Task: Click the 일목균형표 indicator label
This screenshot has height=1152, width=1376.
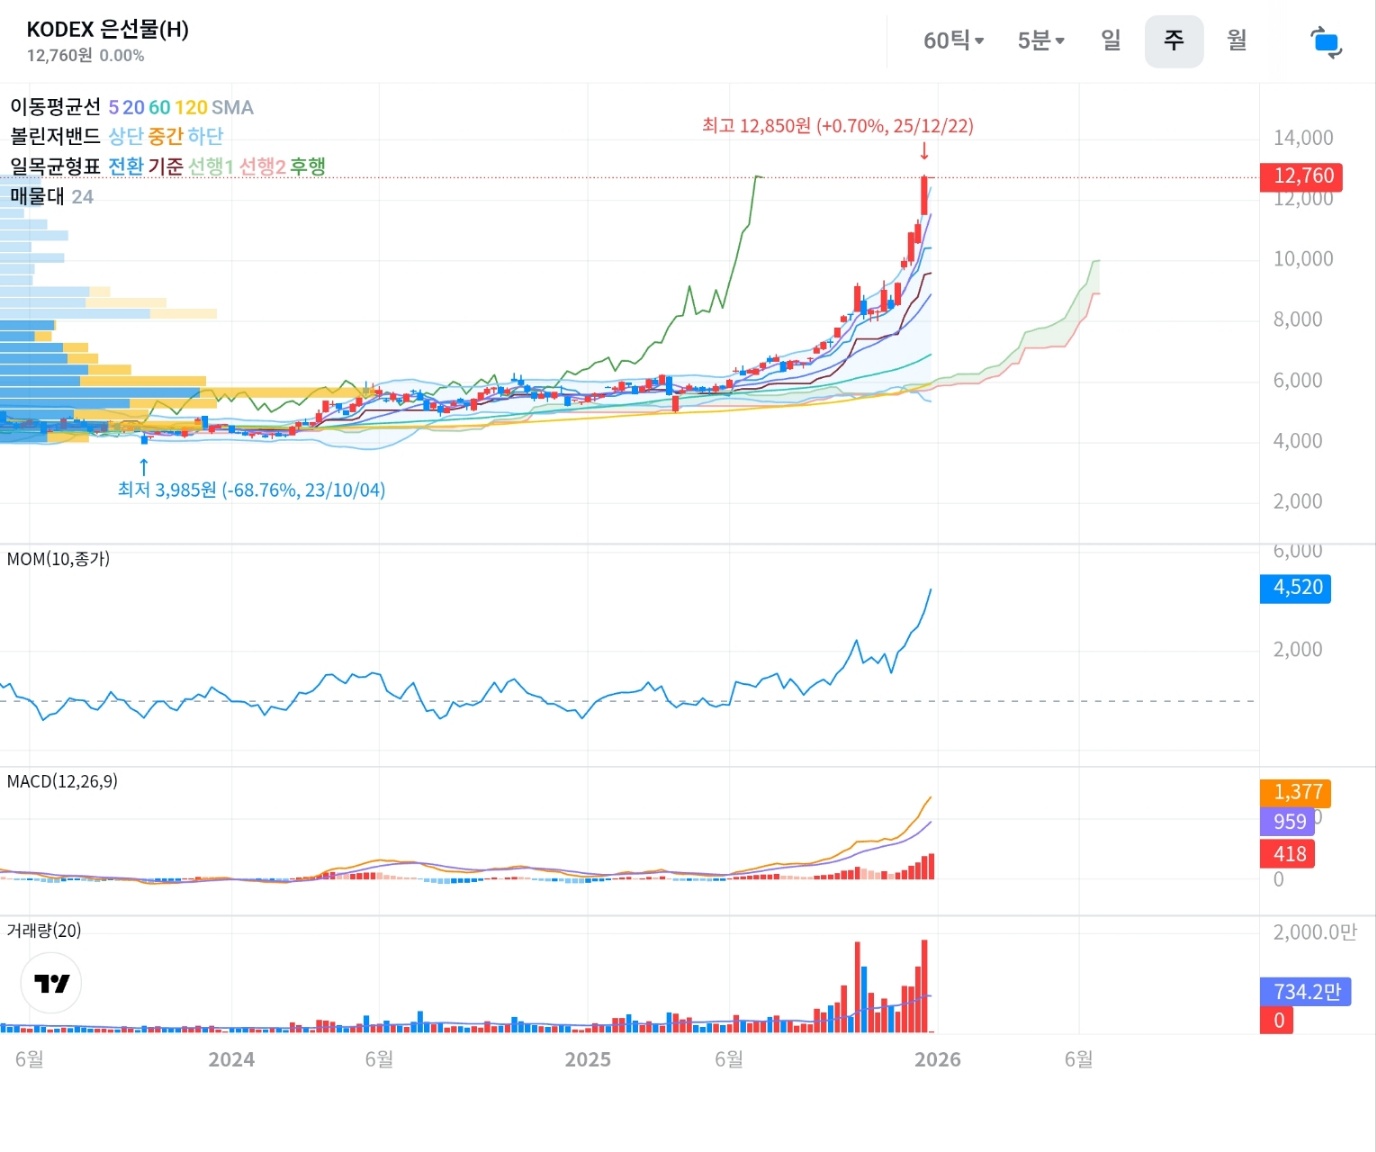Action: [56, 166]
